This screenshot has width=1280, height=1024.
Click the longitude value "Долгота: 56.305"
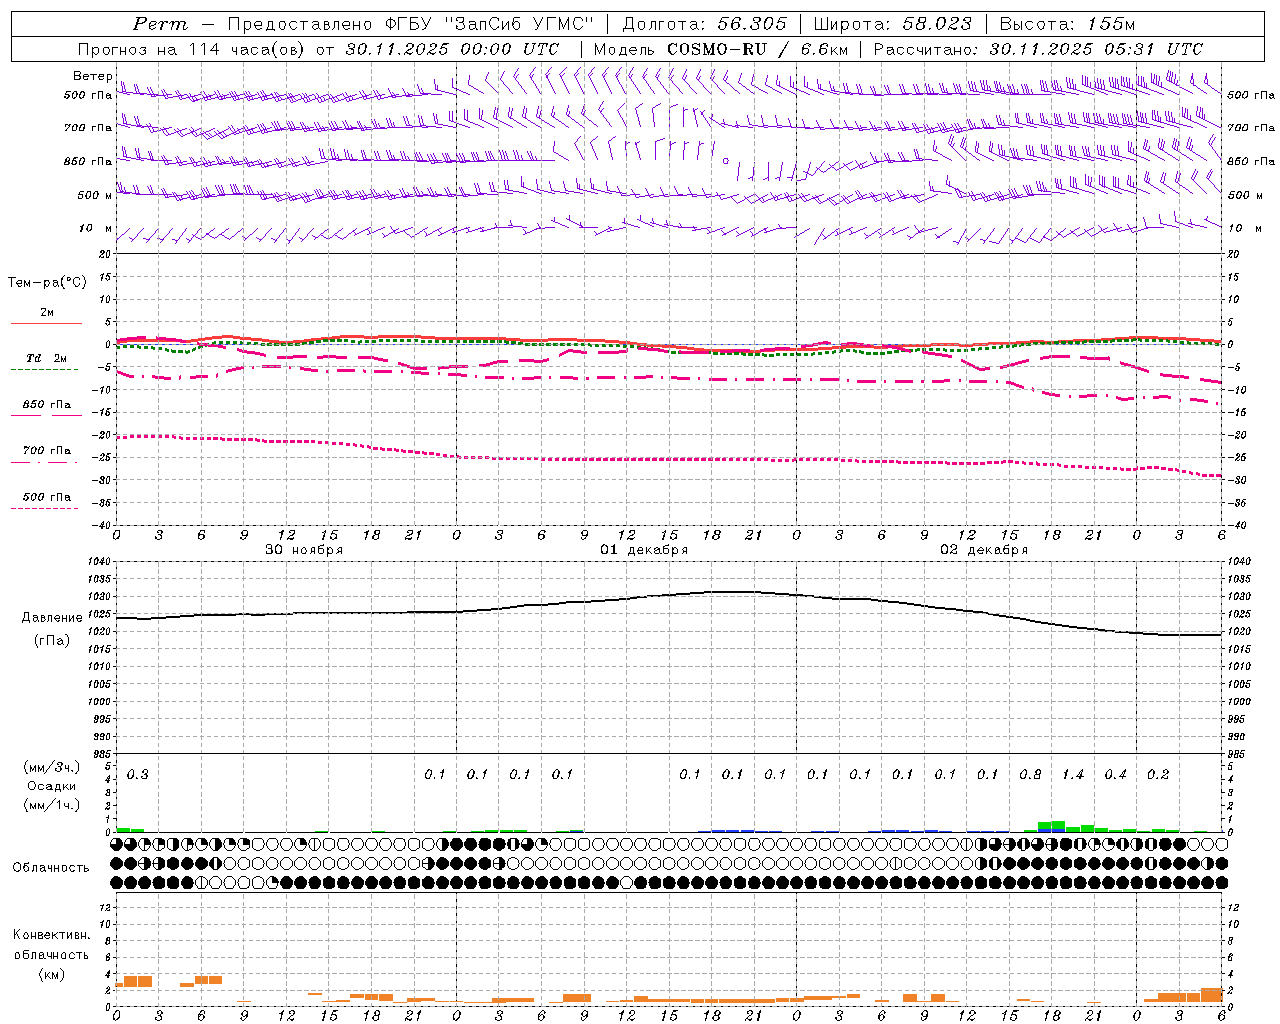pos(704,24)
